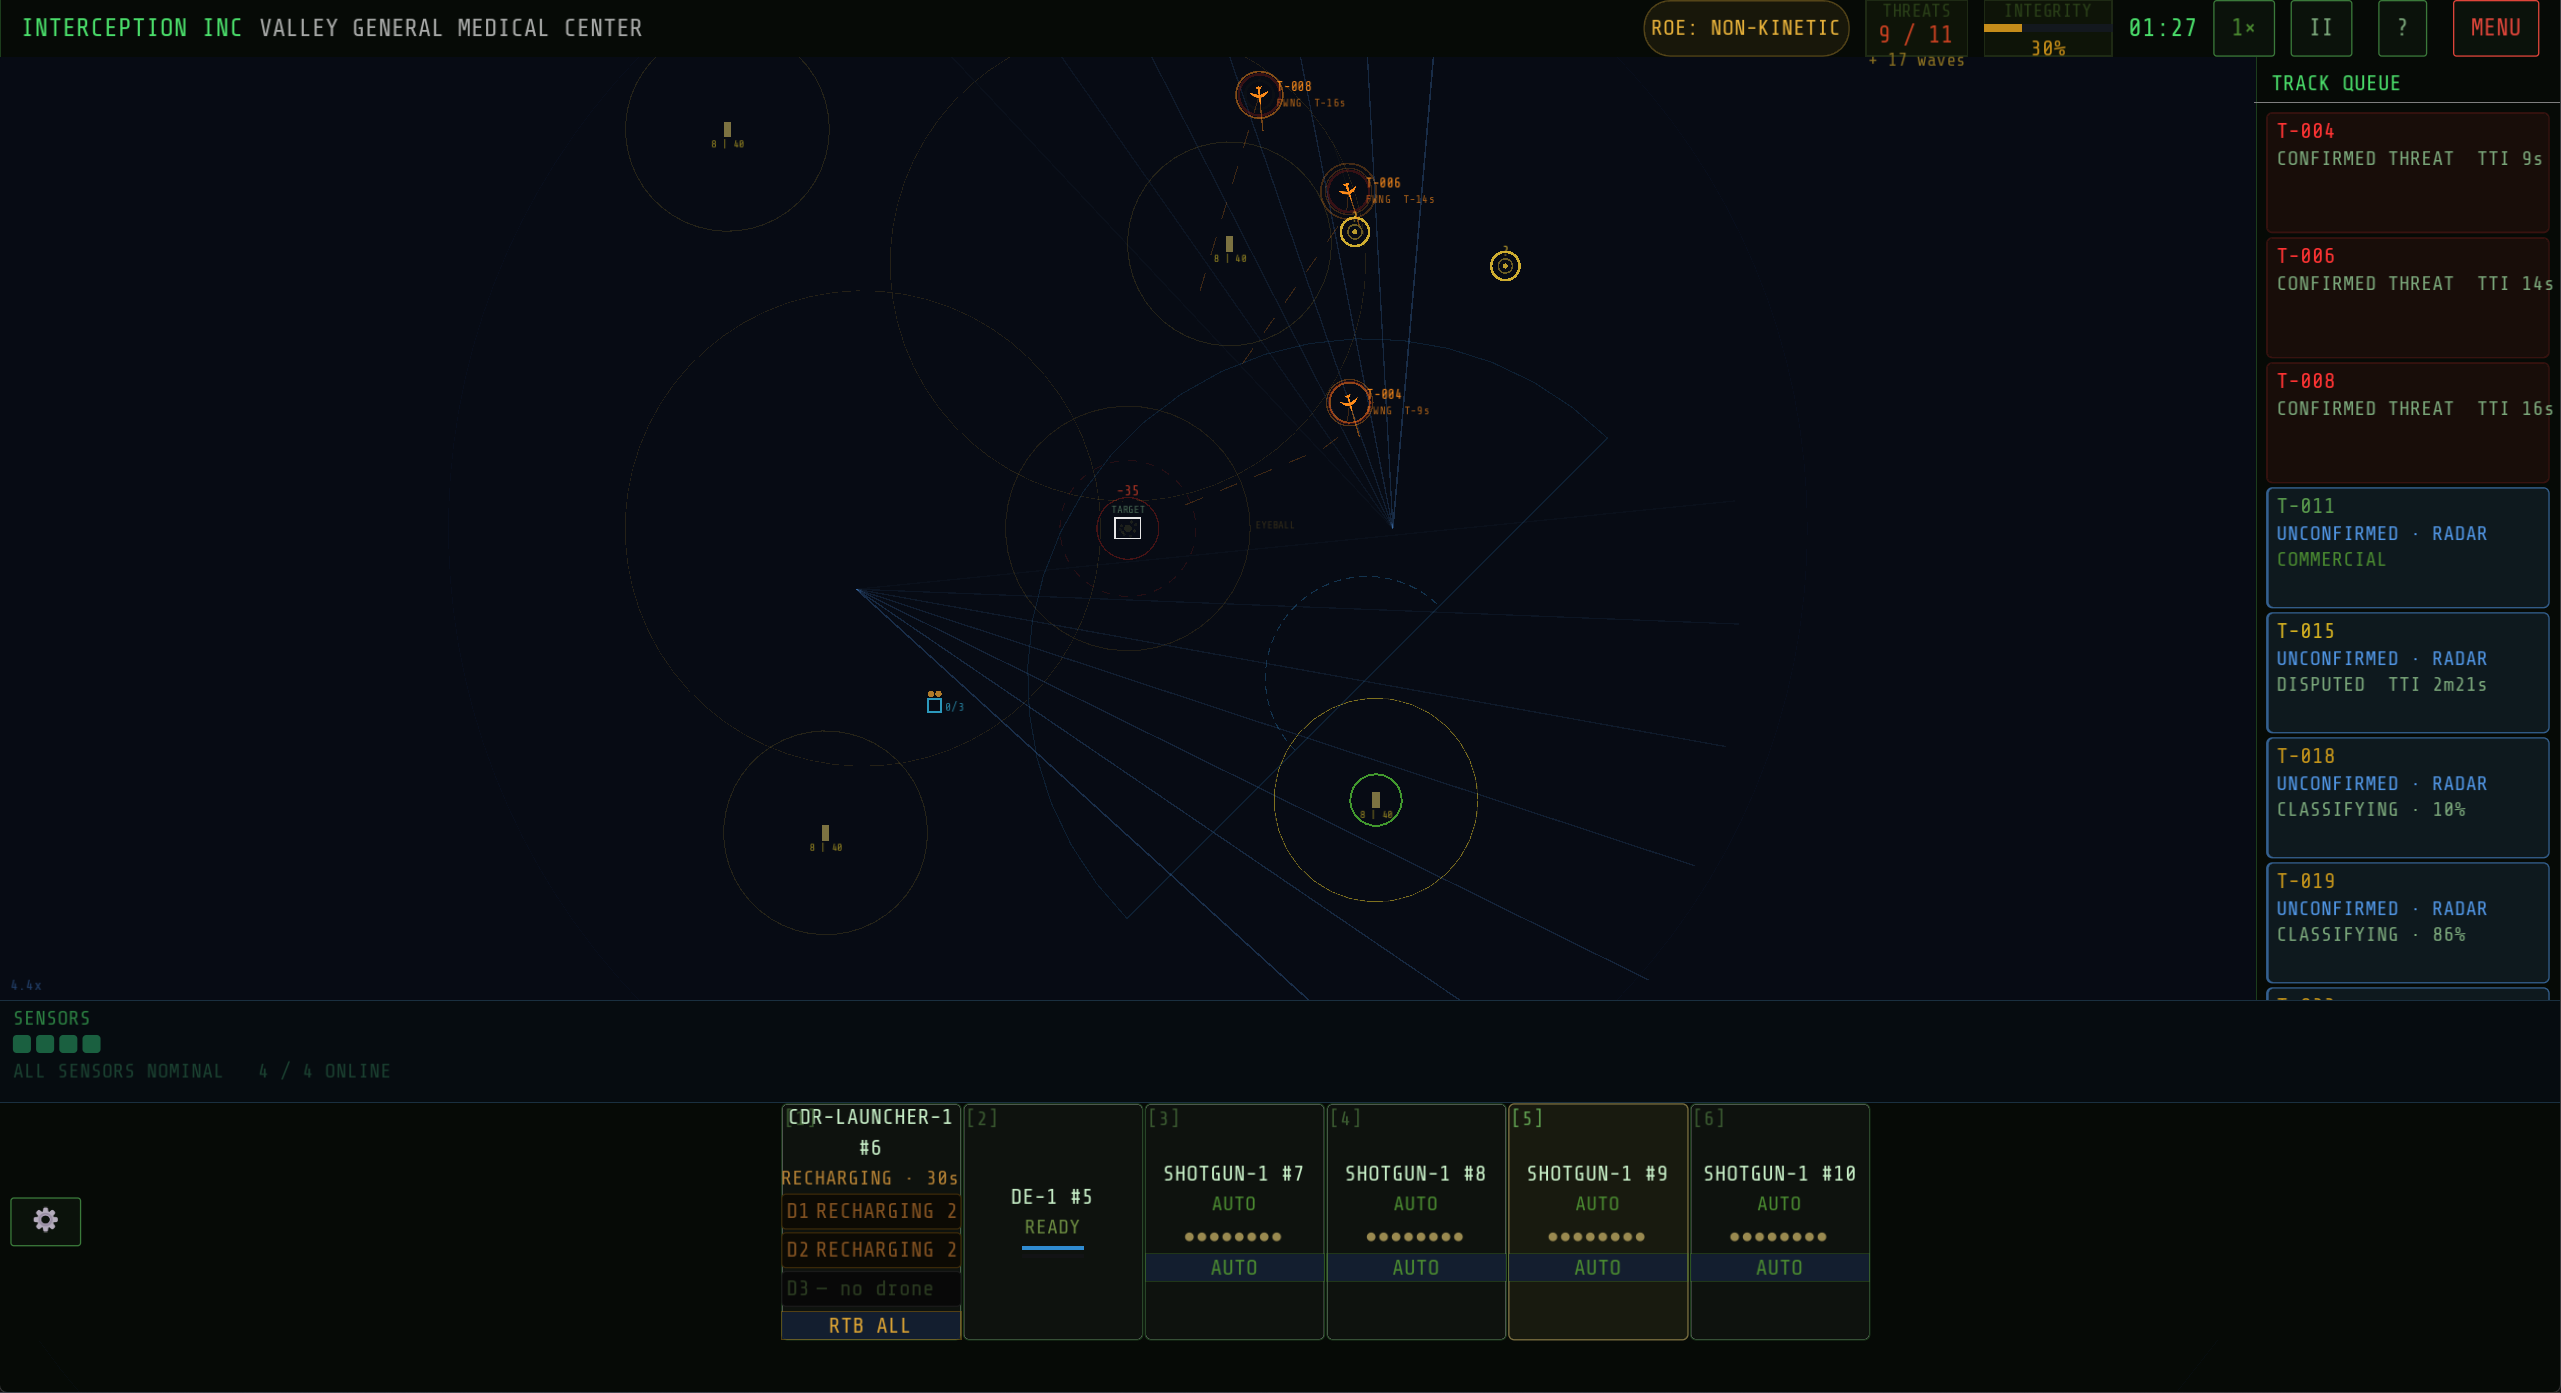Select the T-019 track classifying at 86%
Screen dimensions: 2561x1393
2407,922
